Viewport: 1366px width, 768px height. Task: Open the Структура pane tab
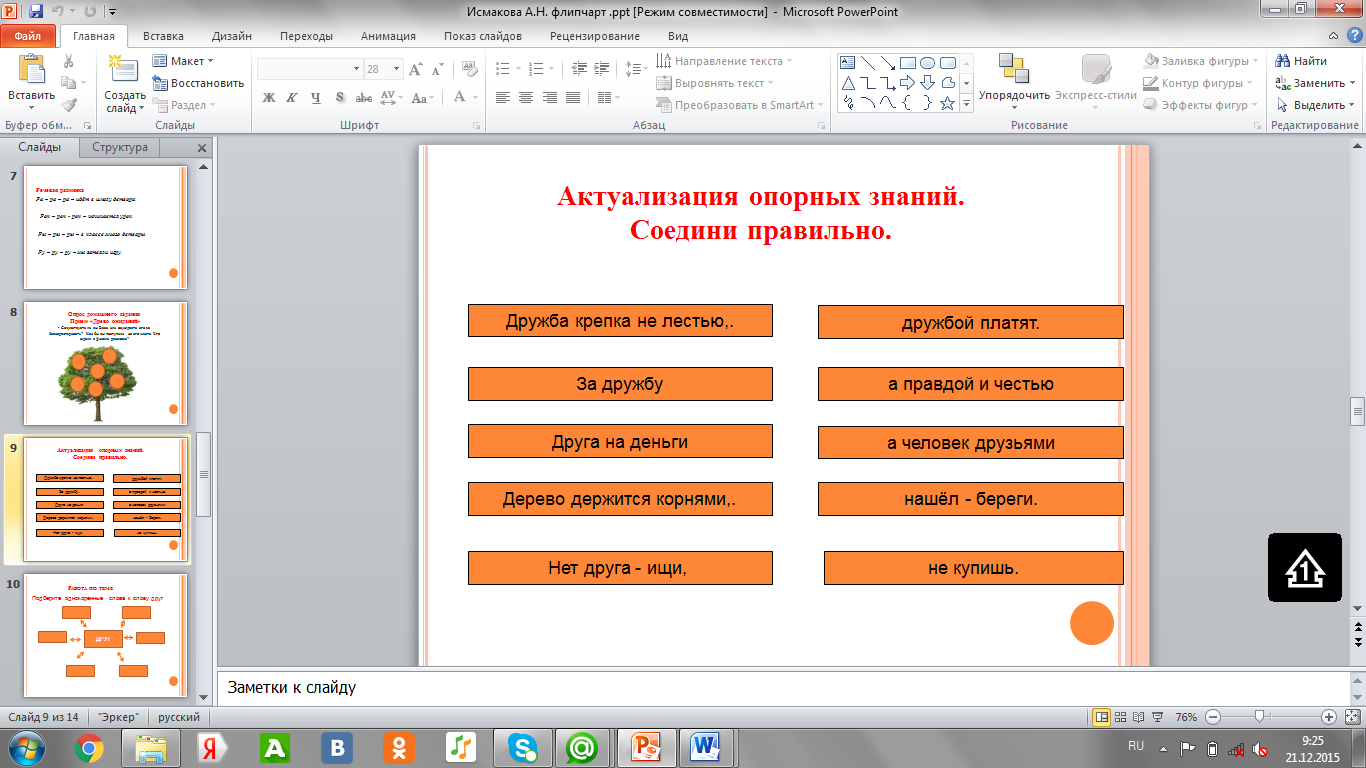(x=120, y=147)
